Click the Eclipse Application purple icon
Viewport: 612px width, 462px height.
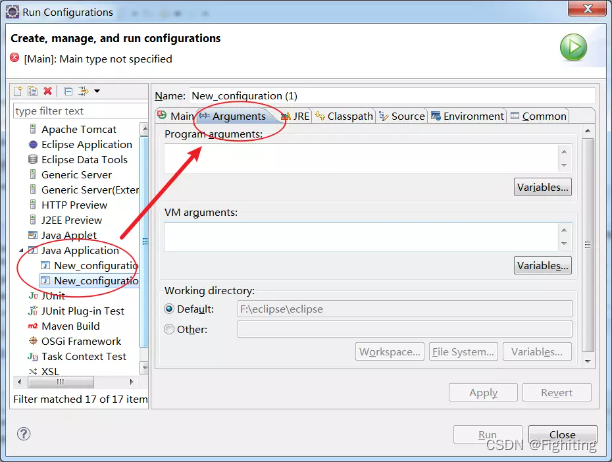[x=33, y=144]
